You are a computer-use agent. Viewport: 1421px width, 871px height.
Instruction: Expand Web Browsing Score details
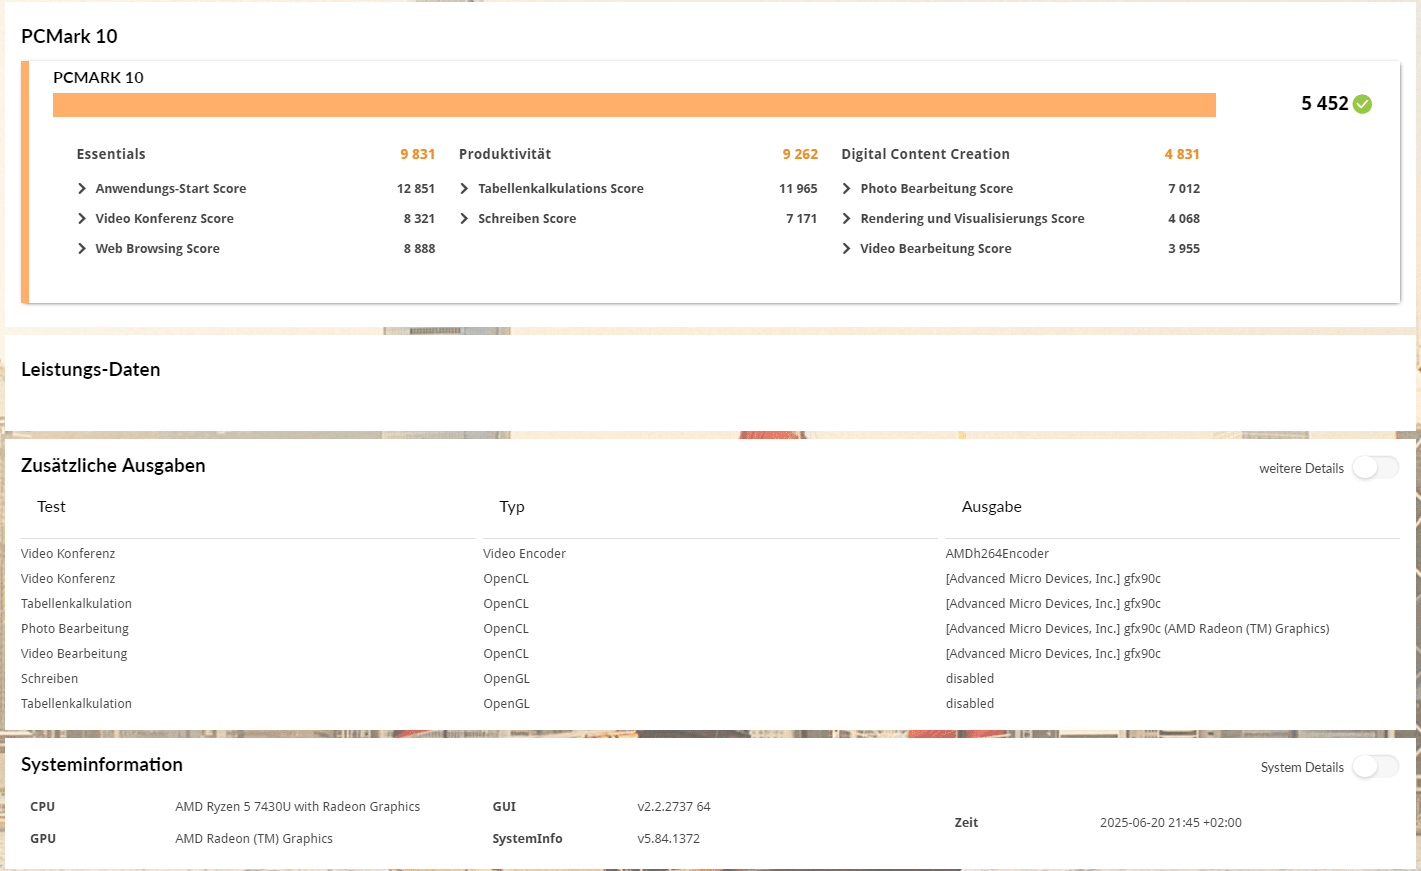[x=82, y=249]
